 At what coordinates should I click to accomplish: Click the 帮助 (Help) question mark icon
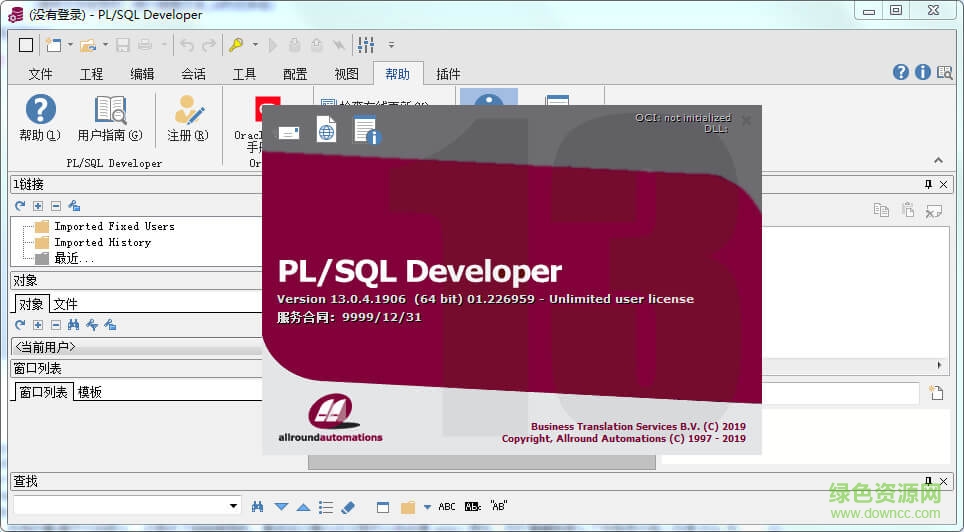point(40,110)
